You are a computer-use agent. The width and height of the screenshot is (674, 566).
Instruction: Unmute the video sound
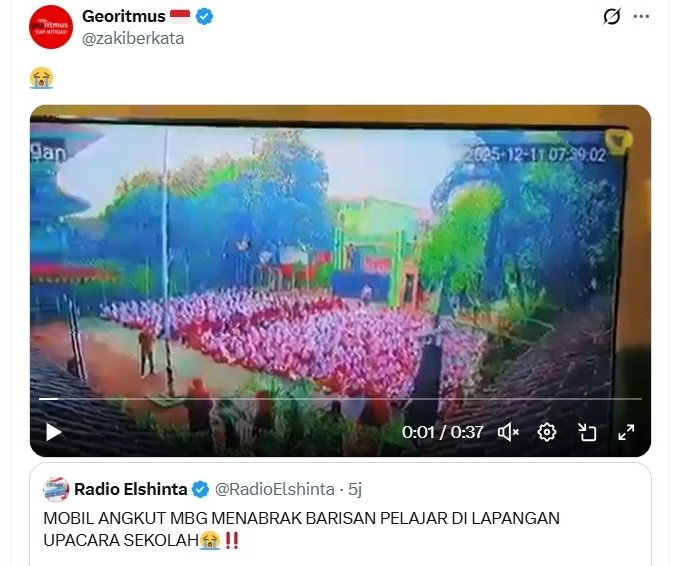point(508,432)
